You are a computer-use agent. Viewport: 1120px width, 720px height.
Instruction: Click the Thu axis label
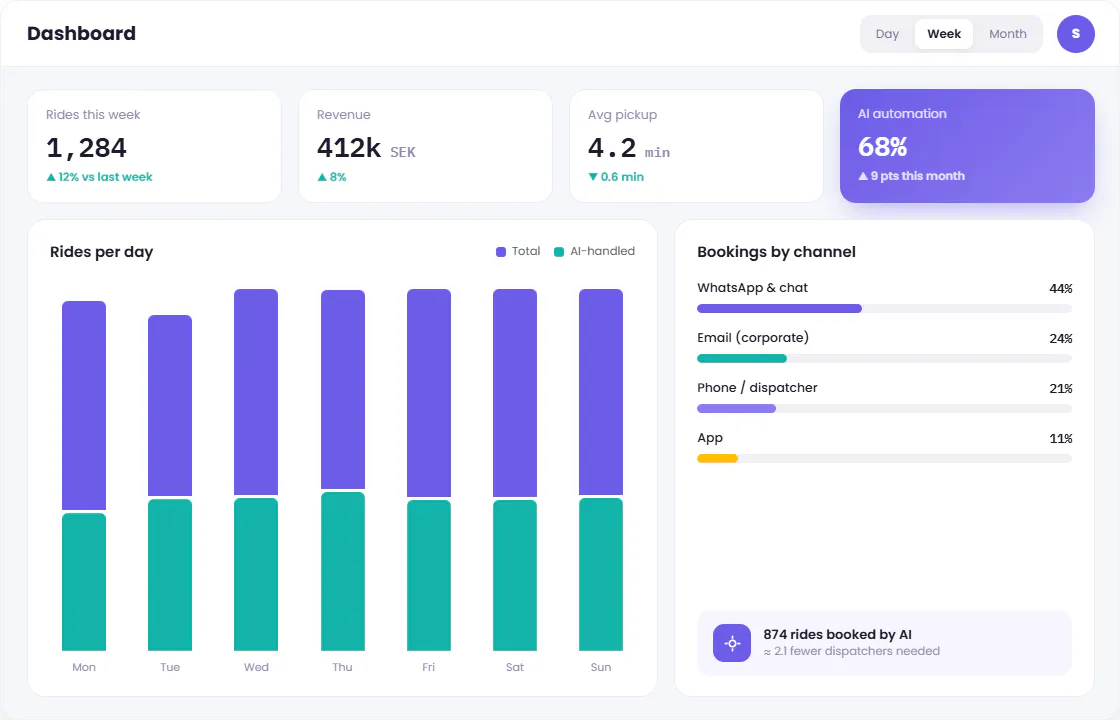click(342, 667)
